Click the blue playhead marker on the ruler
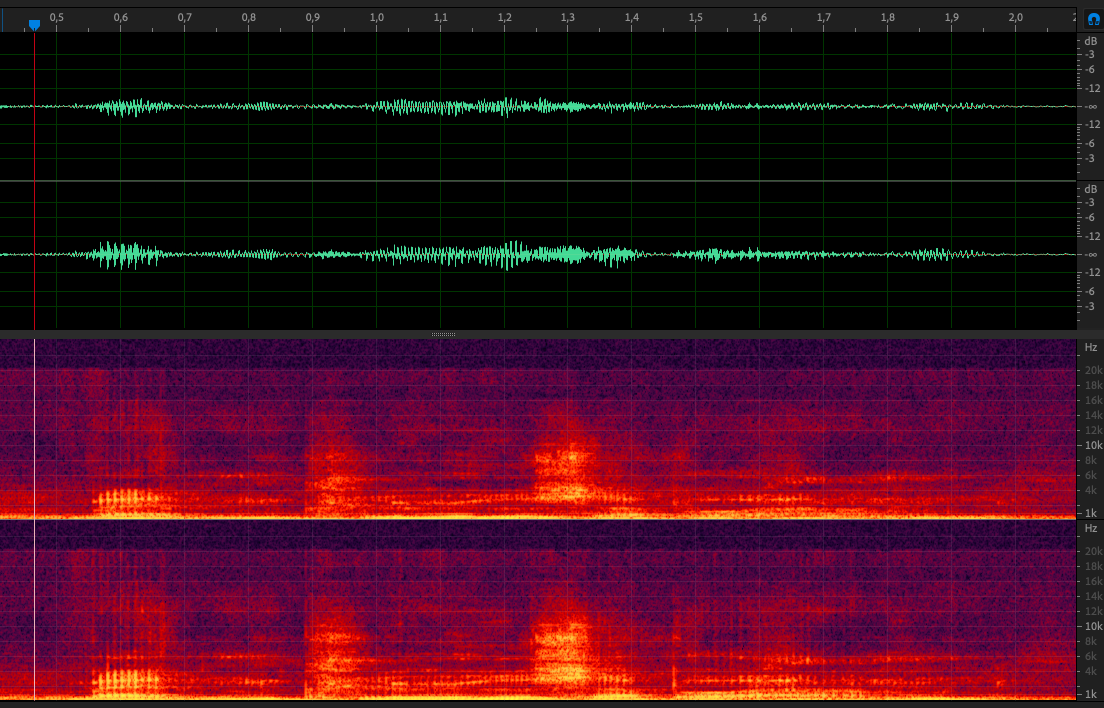This screenshot has width=1104, height=708. 34,24
